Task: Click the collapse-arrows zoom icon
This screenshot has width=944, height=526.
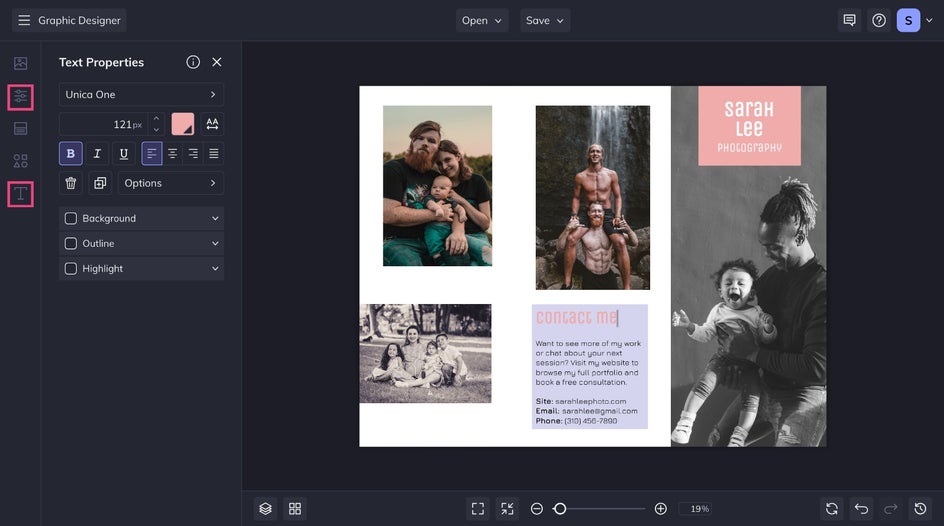Action: click(x=507, y=509)
